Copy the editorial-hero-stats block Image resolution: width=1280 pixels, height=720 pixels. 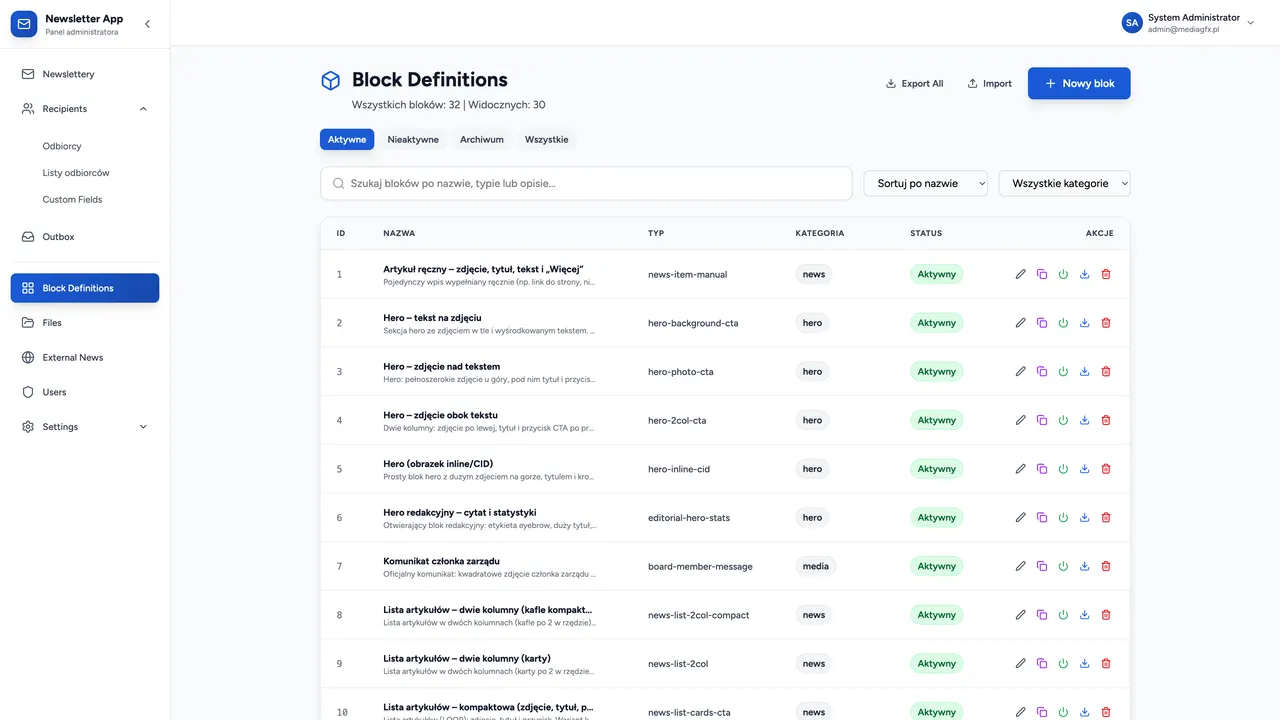coord(1042,518)
